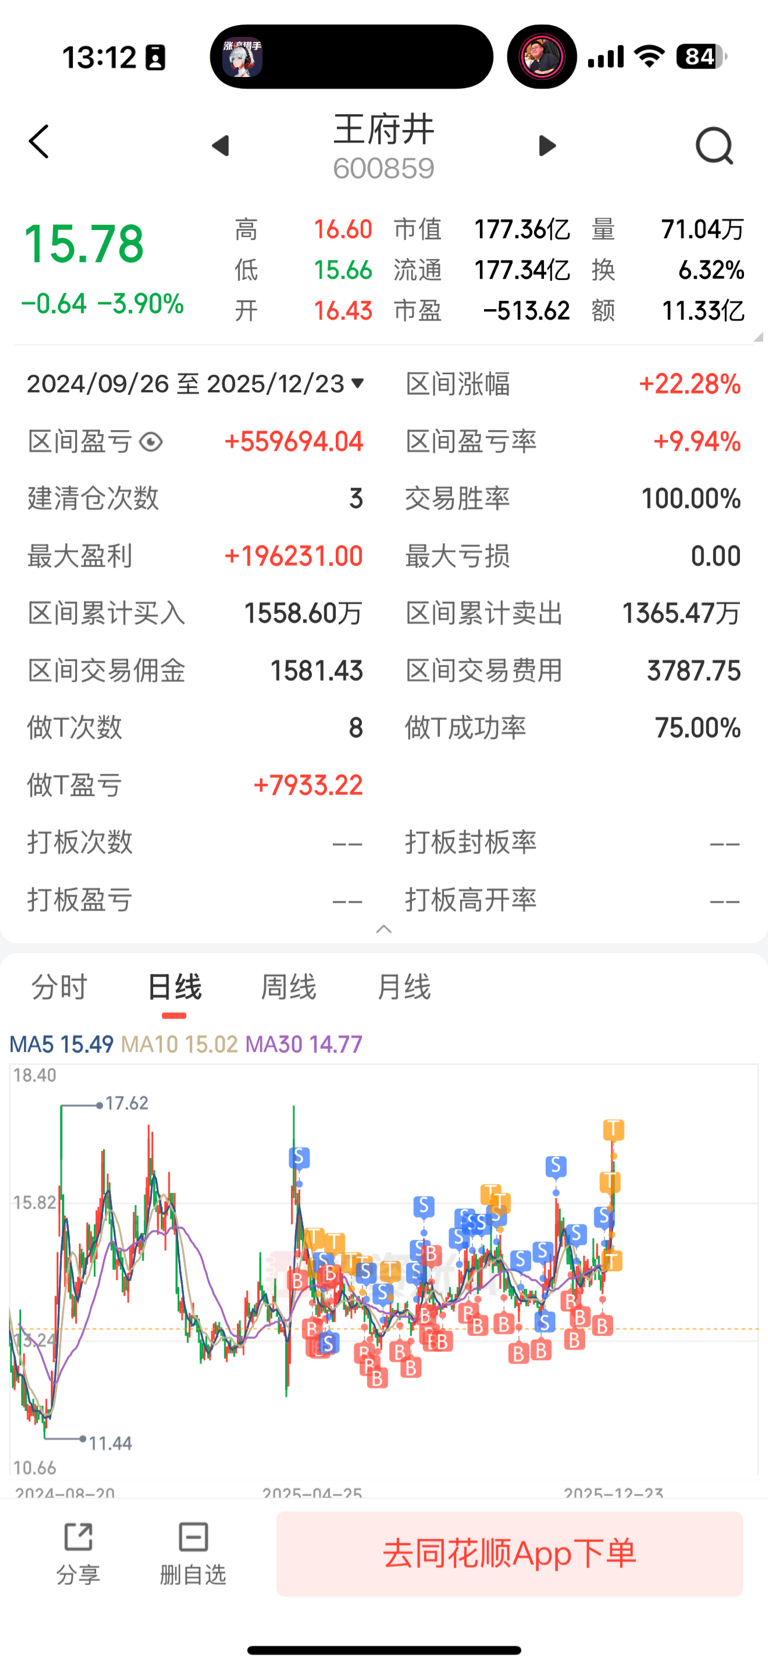The height and width of the screenshot is (1669, 768).
Task: Tap 区间累计卖出 value 1365.47万
Action: tap(681, 613)
